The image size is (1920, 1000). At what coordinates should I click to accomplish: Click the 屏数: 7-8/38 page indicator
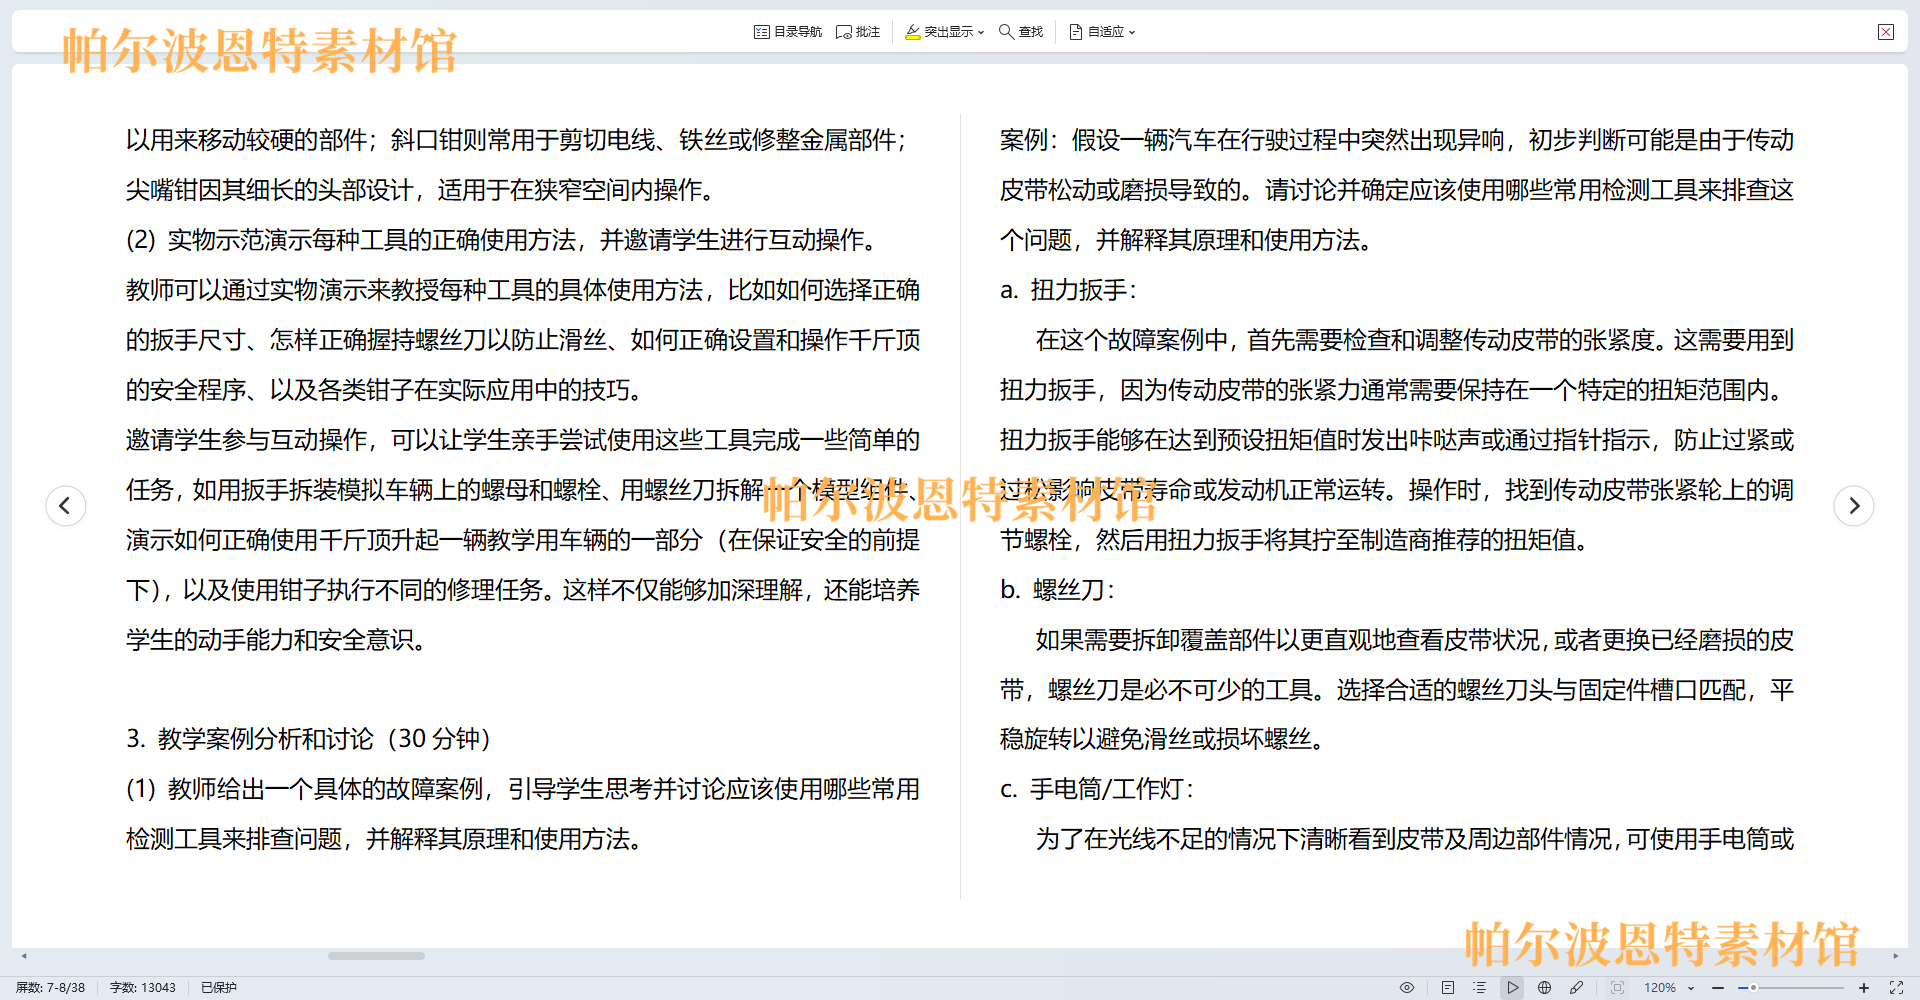(x=50, y=987)
